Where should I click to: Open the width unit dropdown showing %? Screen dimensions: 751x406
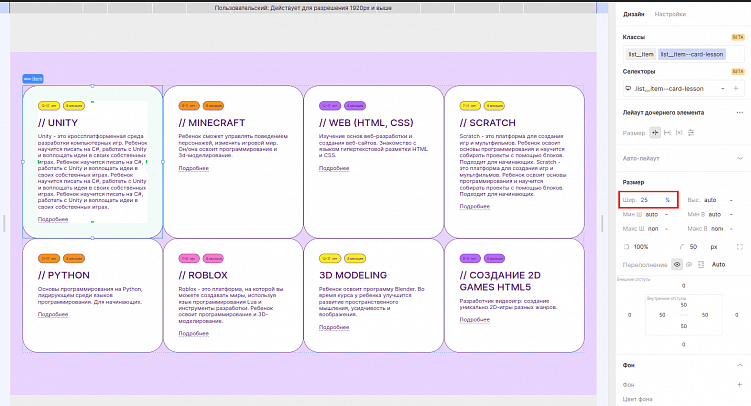[x=667, y=200]
